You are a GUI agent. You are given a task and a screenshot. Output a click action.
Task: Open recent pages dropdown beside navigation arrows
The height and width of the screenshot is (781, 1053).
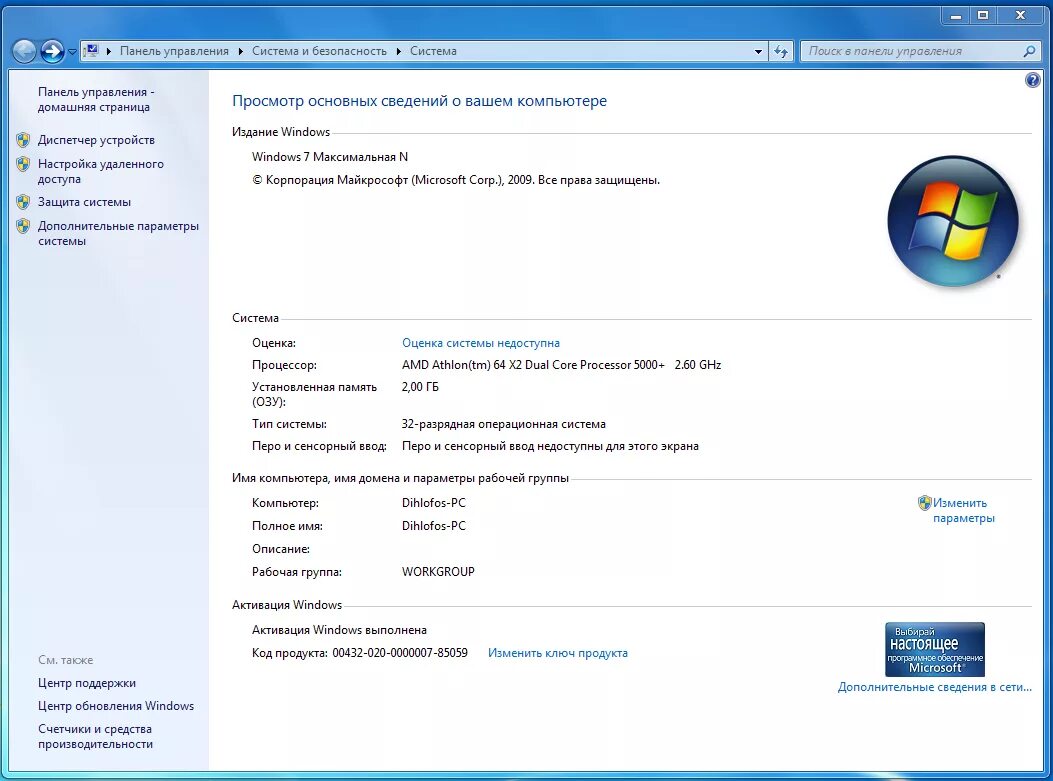[72, 52]
